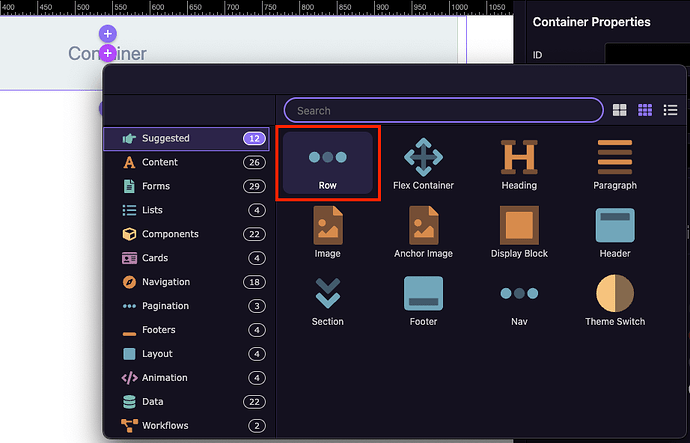690x443 pixels.
Task: Click the ID field in Container Properties
Action: tap(647, 55)
